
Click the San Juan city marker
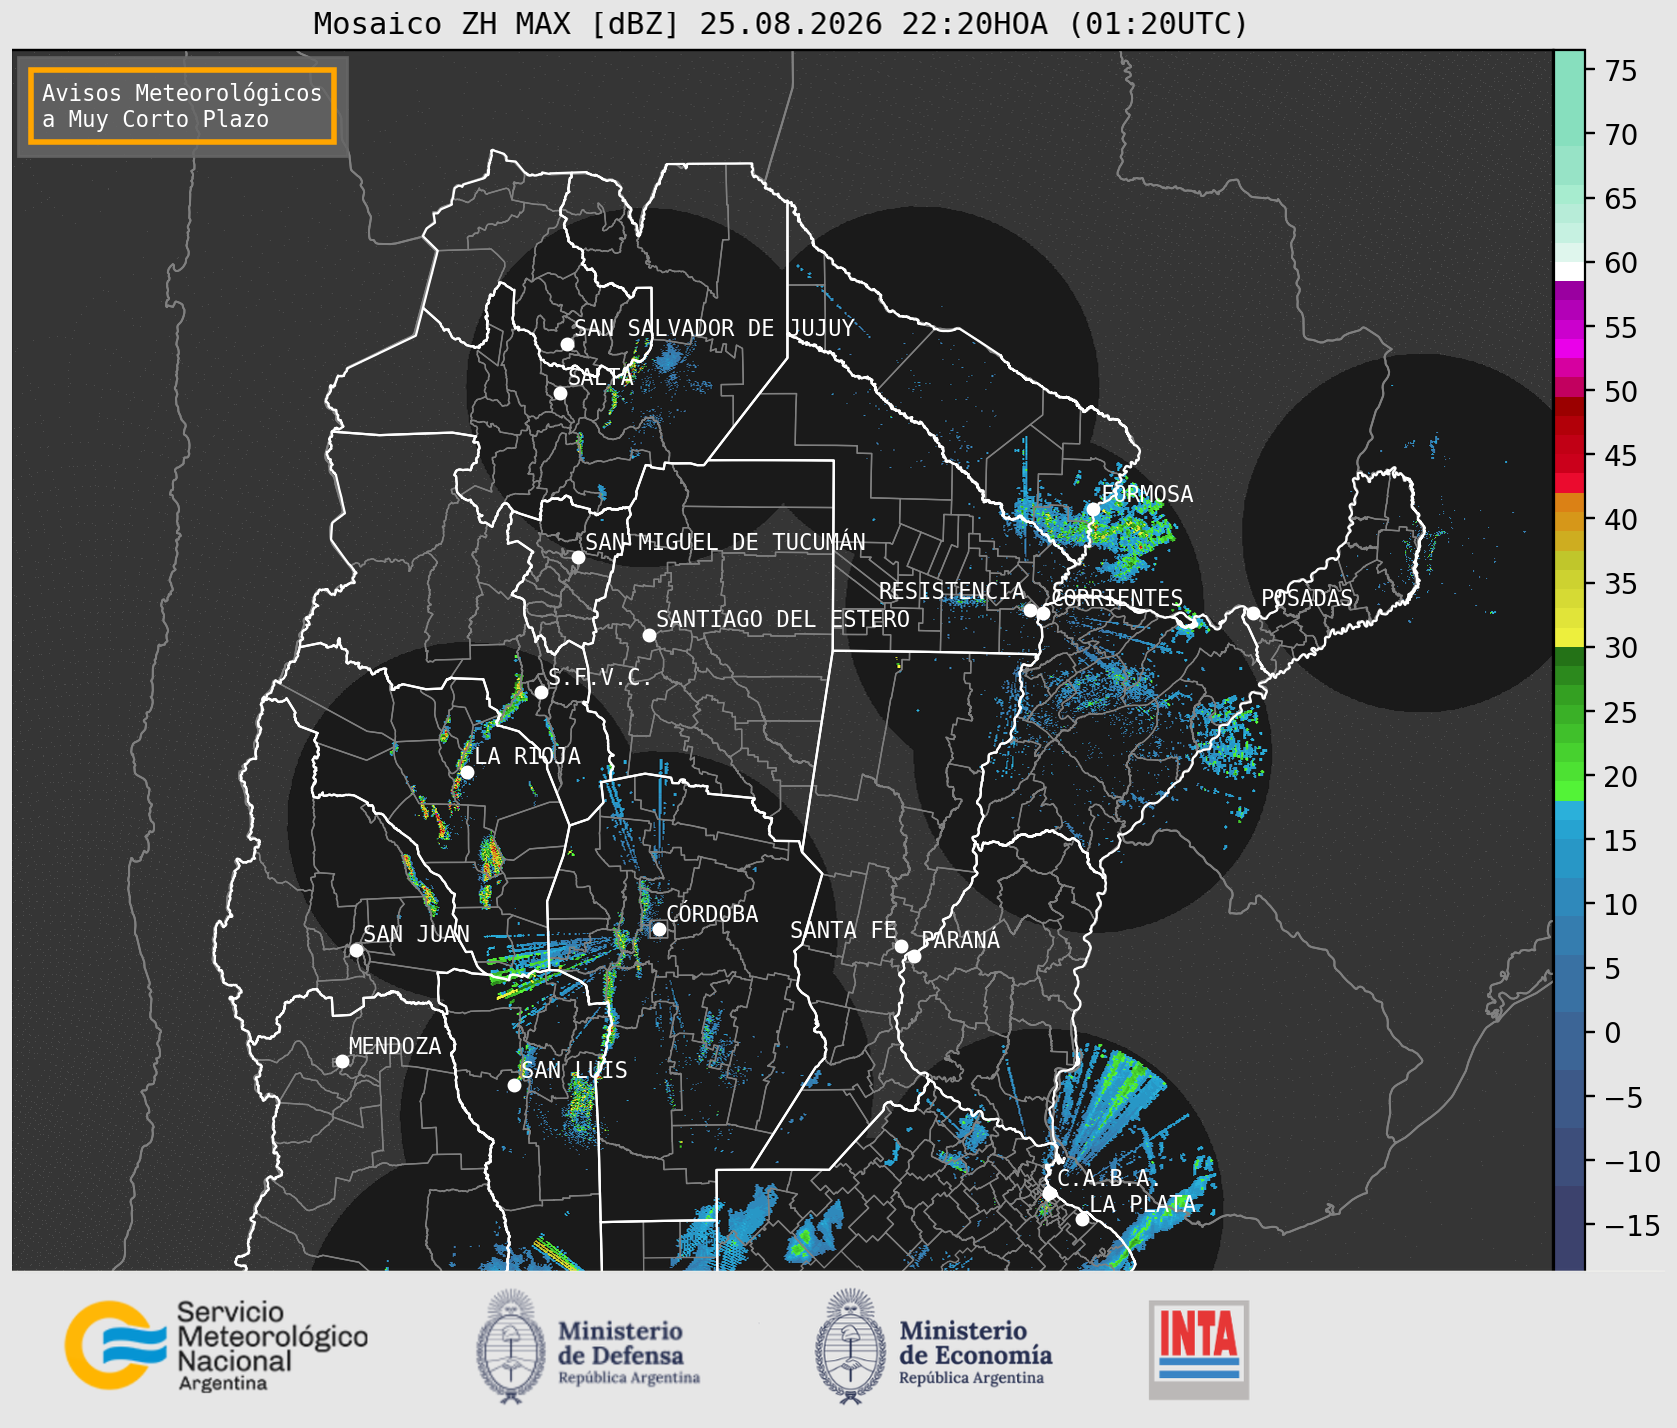(x=356, y=950)
